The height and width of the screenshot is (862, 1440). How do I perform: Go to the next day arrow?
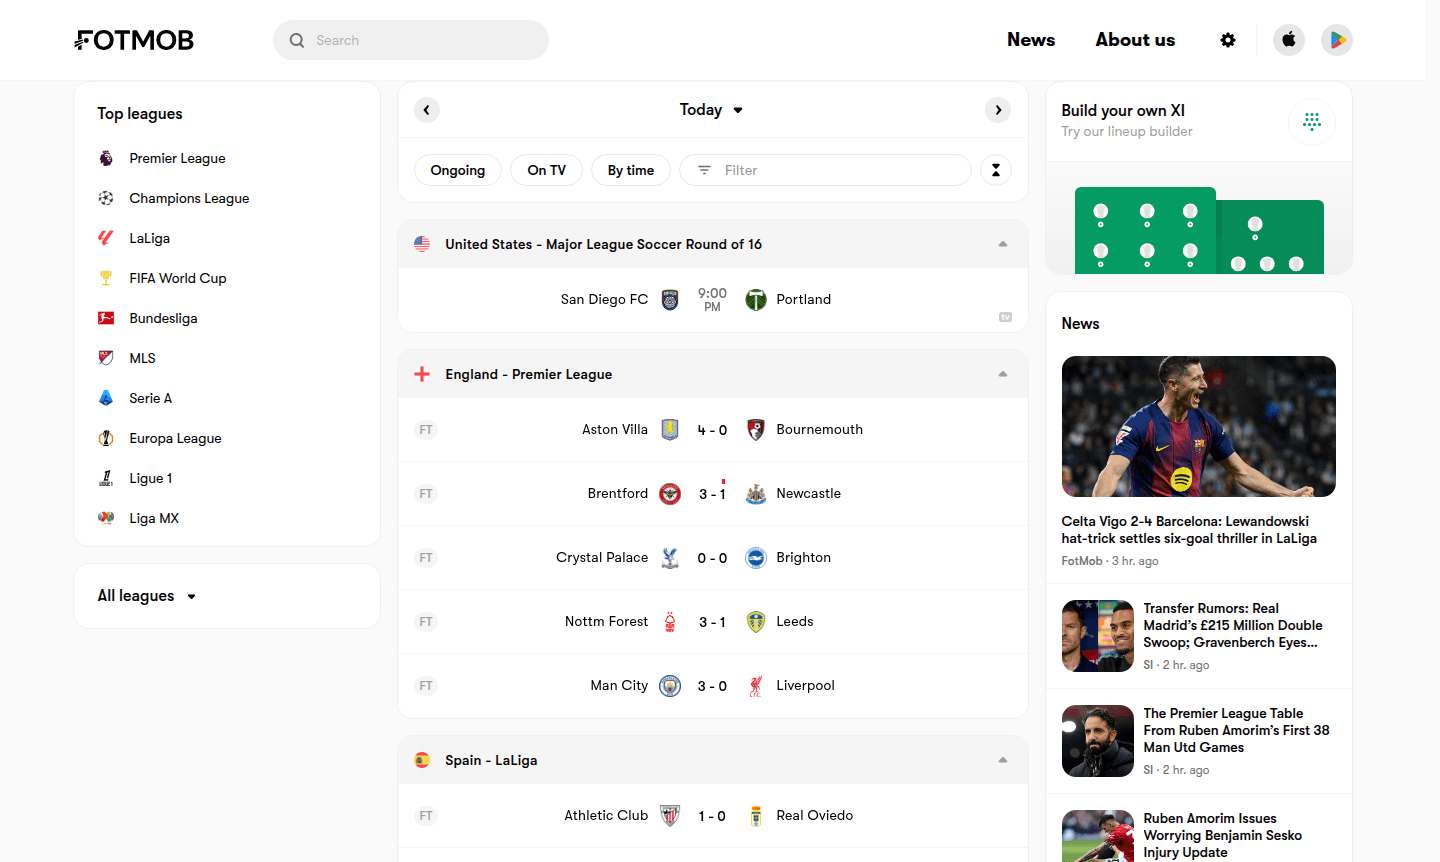point(998,110)
